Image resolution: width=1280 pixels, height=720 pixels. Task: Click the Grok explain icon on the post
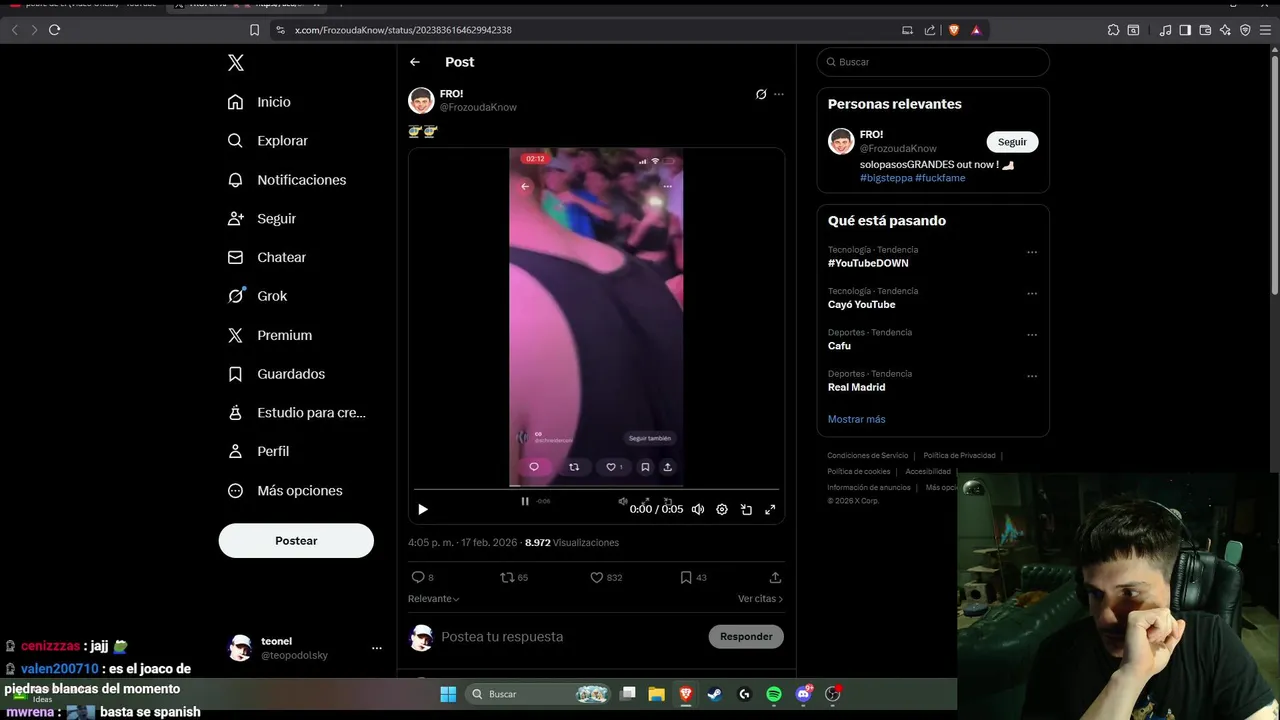pyautogui.click(x=761, y=94)
